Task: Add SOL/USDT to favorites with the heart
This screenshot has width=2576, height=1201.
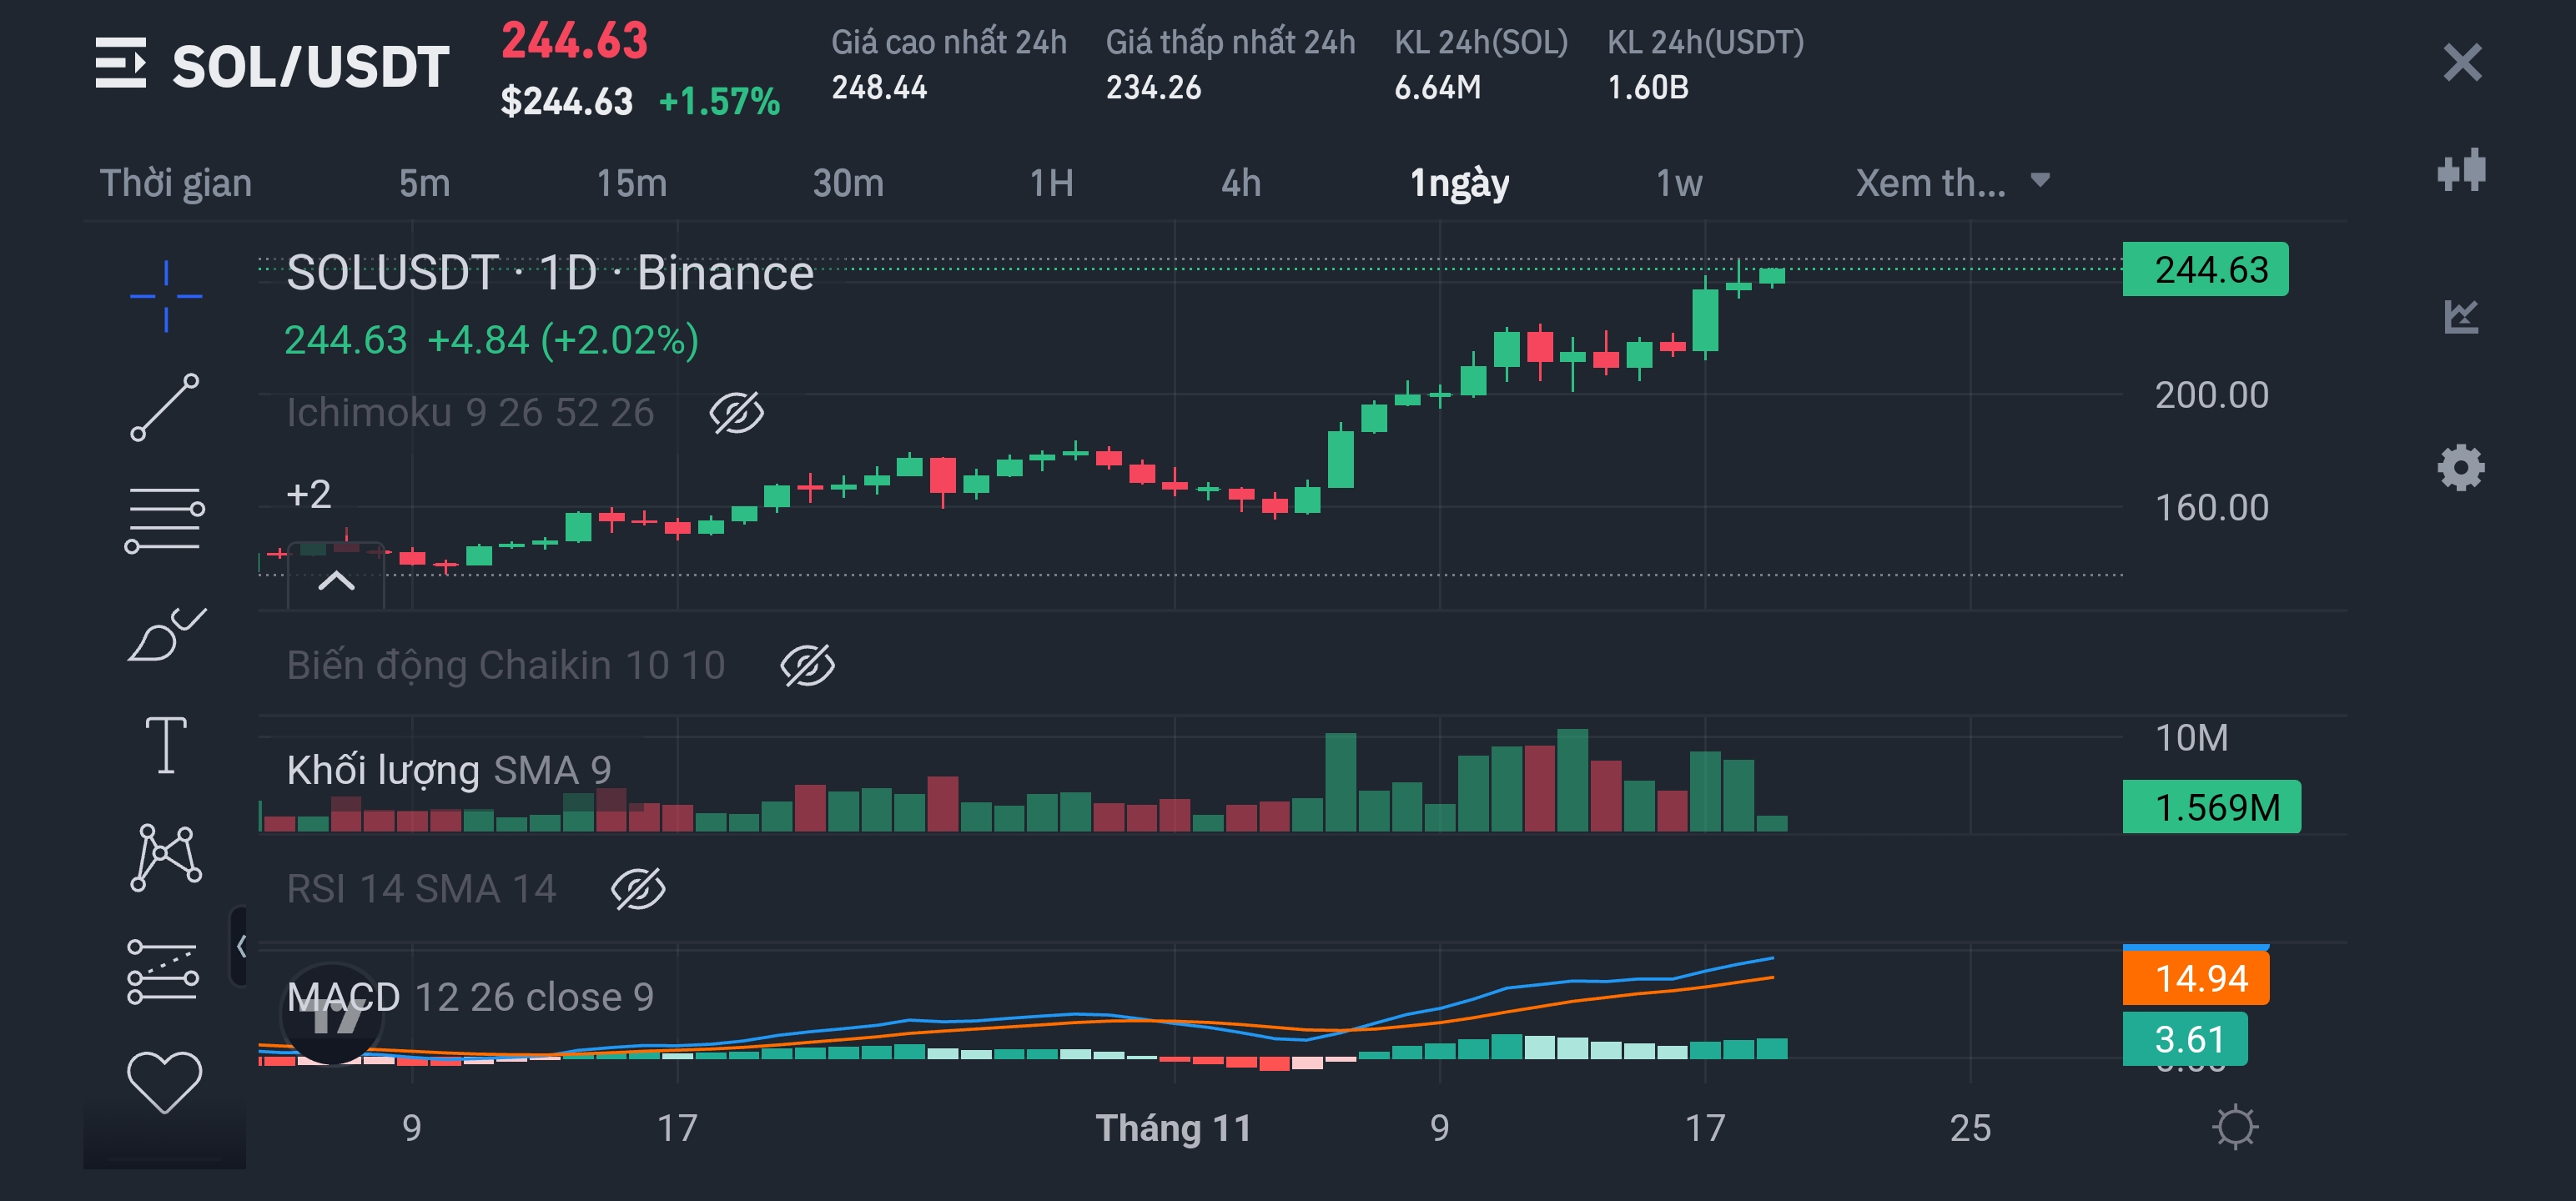Action: point(165,1082)
